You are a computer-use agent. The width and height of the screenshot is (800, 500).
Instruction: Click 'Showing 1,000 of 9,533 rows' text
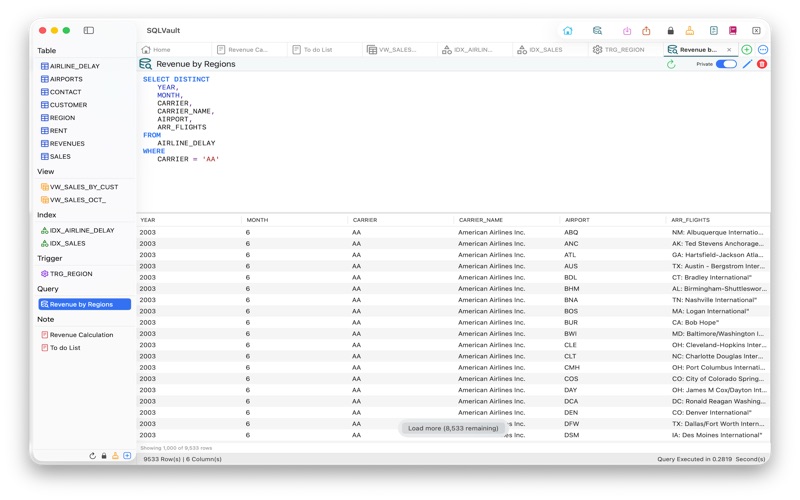pos(176,448)
